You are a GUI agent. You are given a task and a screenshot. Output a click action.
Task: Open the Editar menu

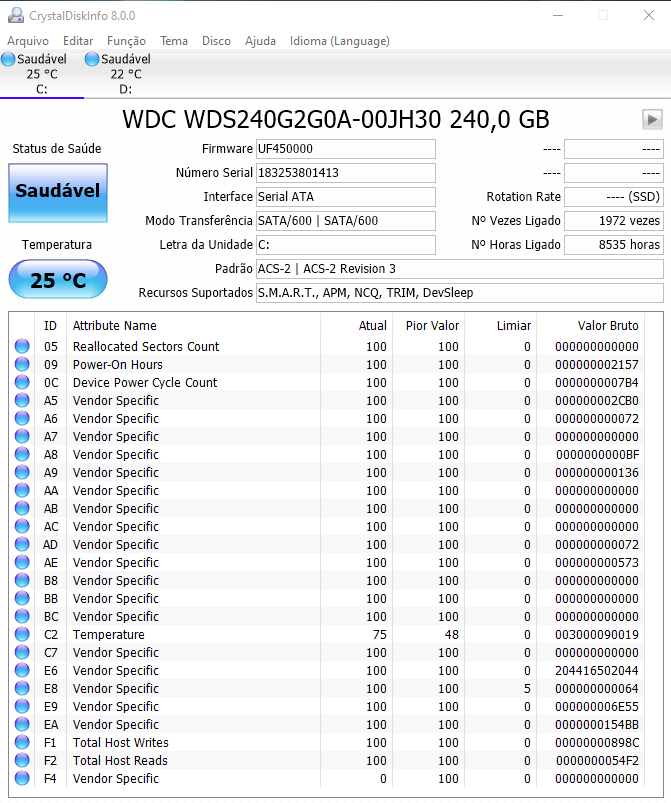coord(78,41)
